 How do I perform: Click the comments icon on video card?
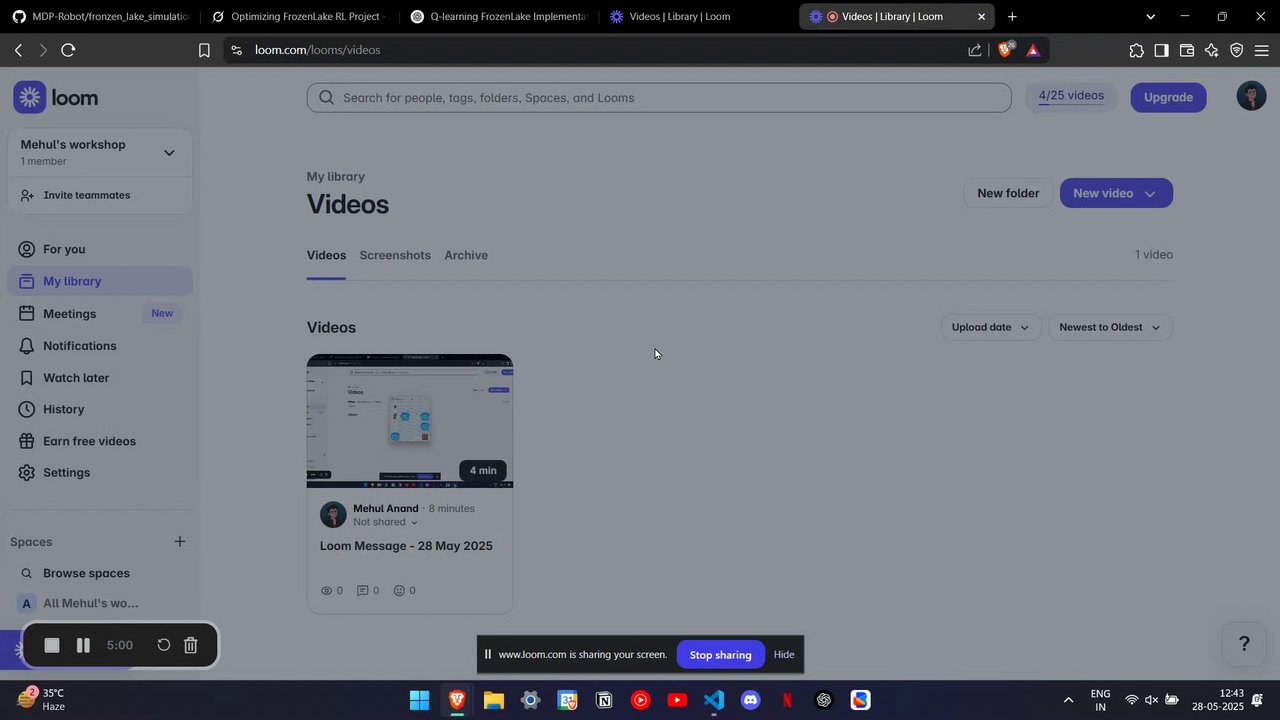point(363,591)
